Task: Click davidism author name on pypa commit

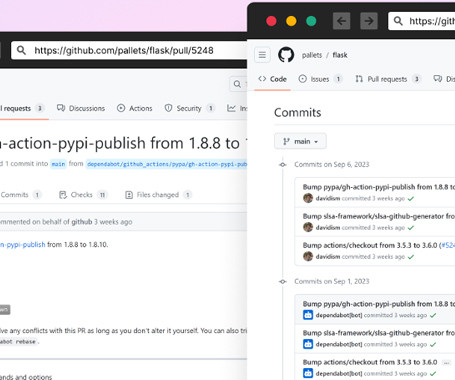Action: [328, 198]
